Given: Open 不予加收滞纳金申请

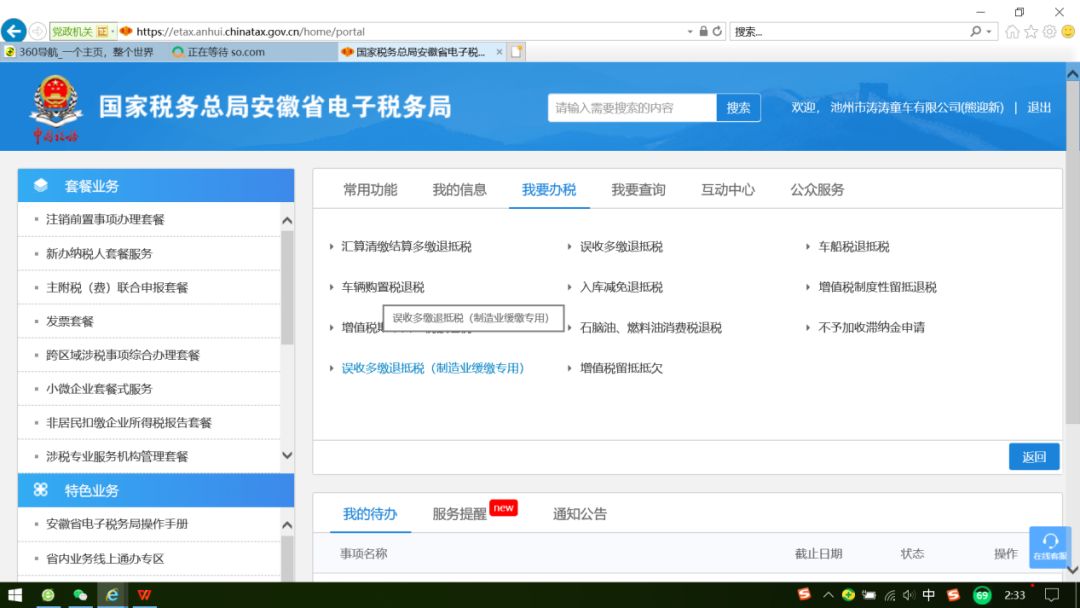Looking at the screenshot, I should pos(871,328).
